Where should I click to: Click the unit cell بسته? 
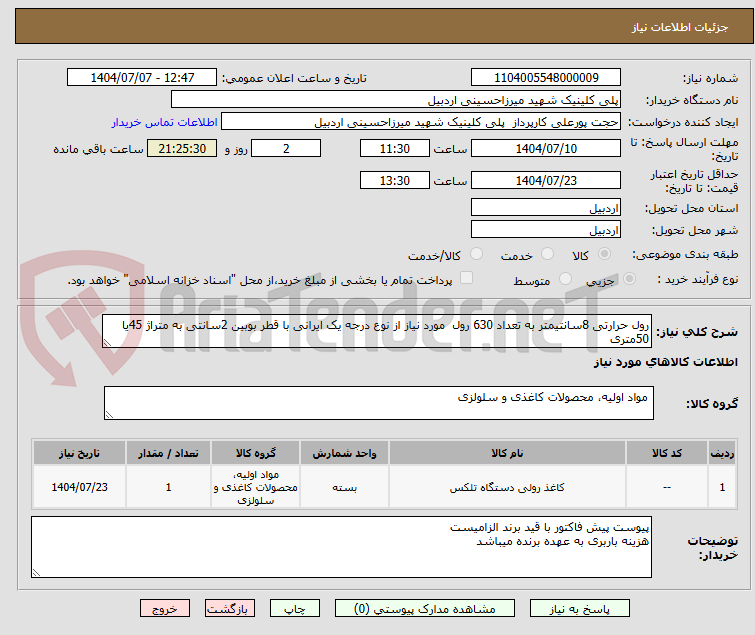(344, 487)
